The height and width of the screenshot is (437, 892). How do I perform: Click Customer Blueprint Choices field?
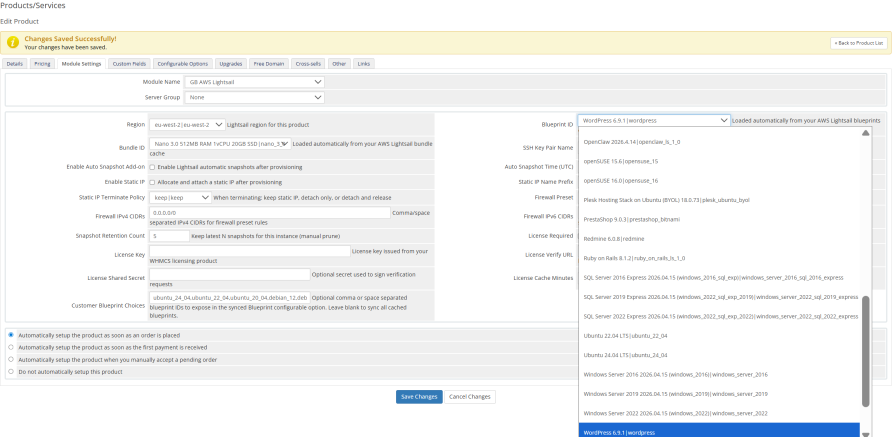click(x=230, y=298)
